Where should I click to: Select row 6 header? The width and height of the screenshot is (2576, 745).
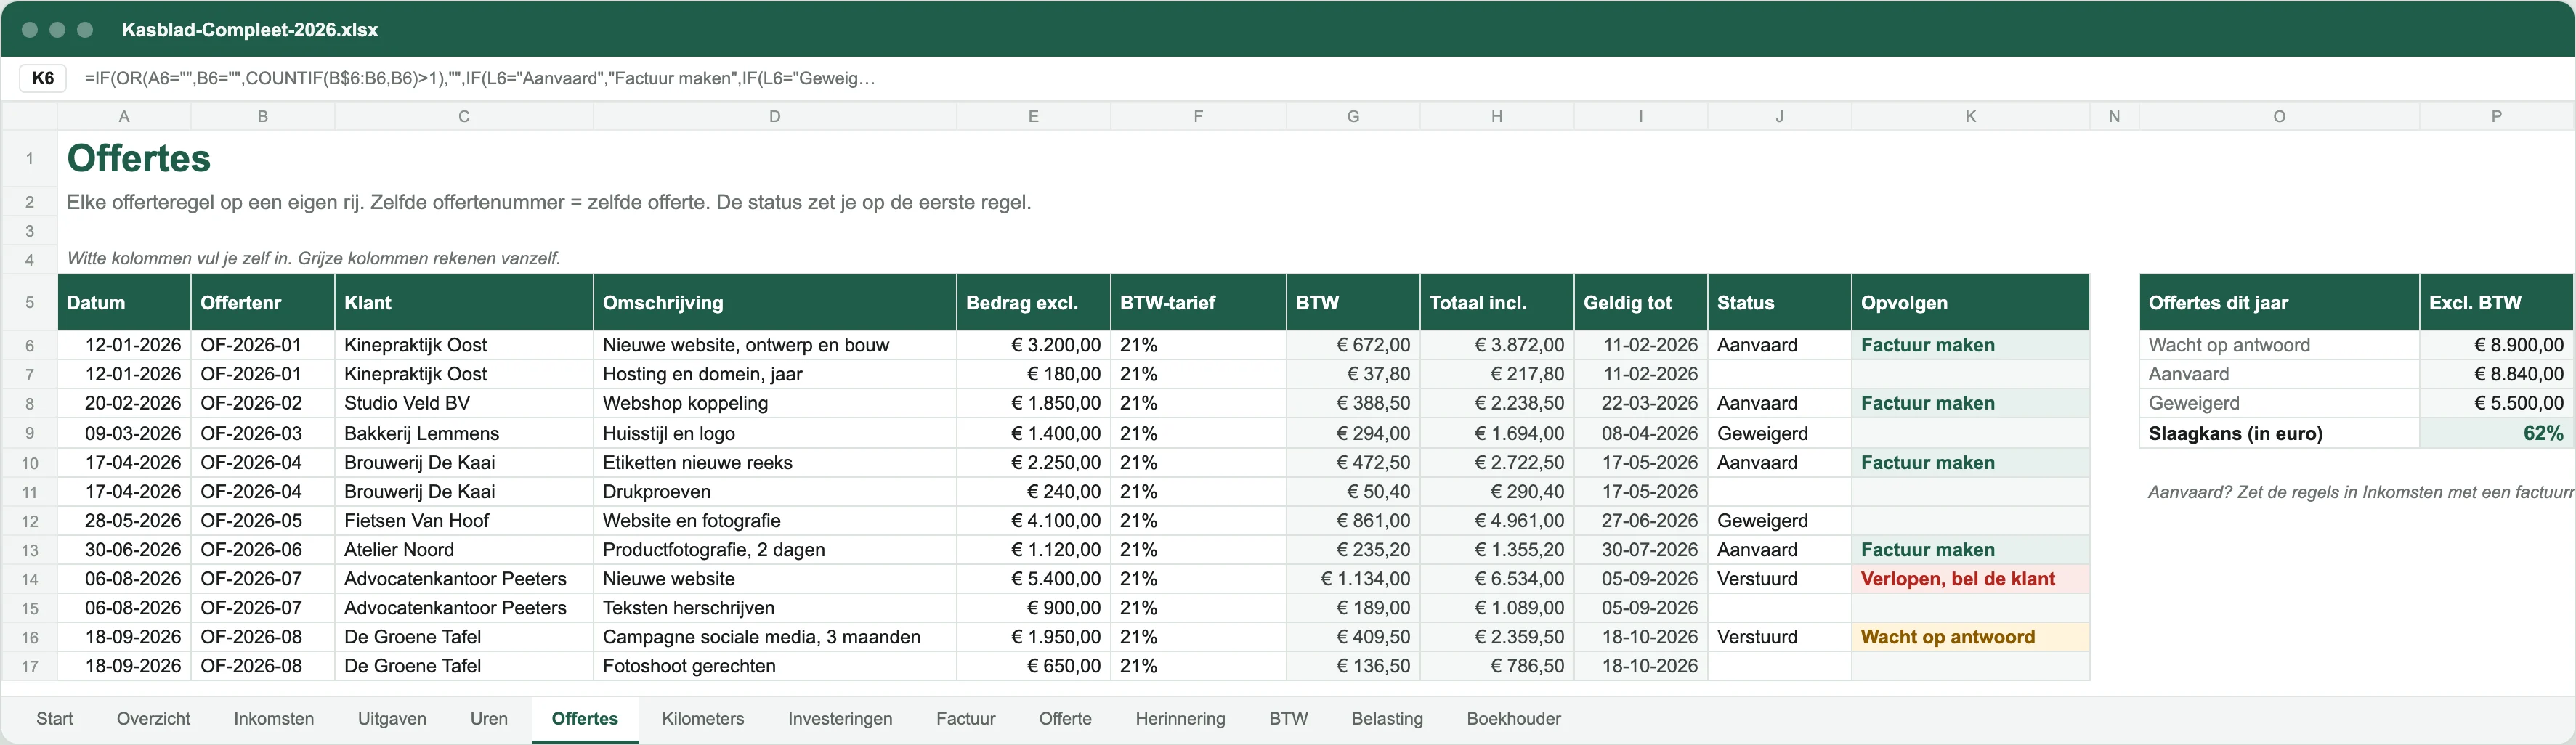tap(30, 346)
